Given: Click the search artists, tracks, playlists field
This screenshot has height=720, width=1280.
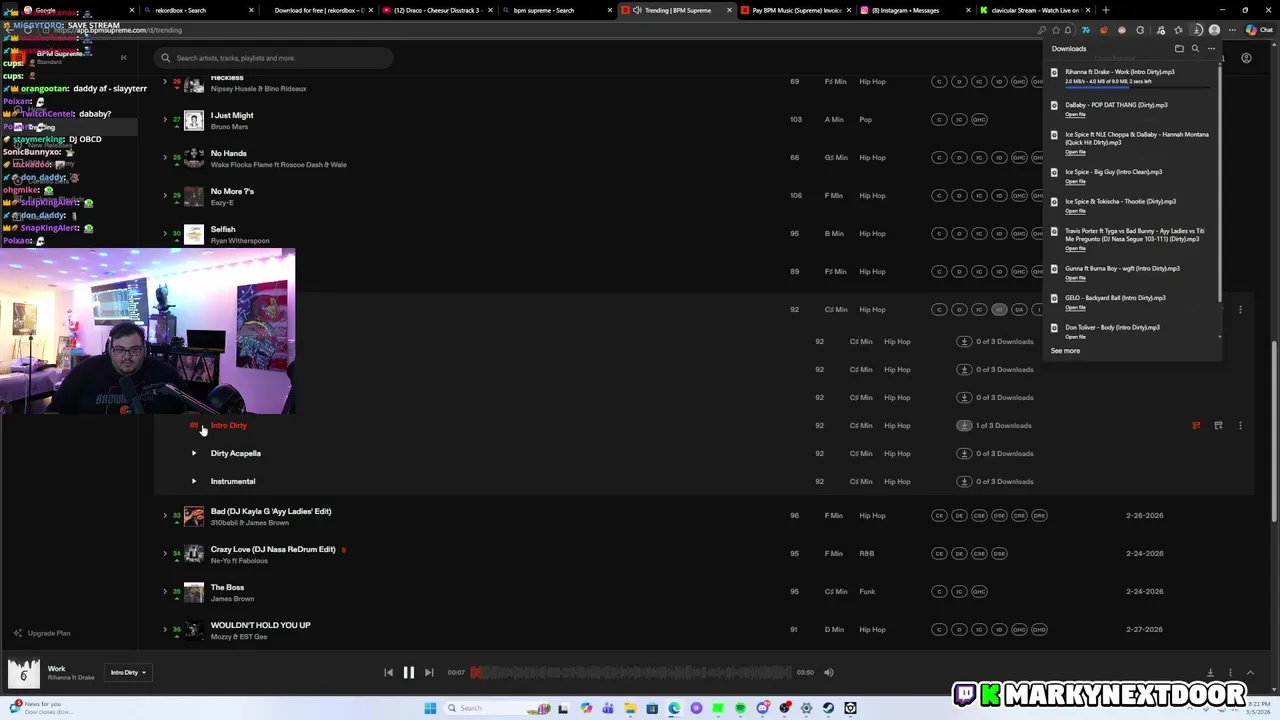Looking at the screenshot, I should (x=275, y=58).
